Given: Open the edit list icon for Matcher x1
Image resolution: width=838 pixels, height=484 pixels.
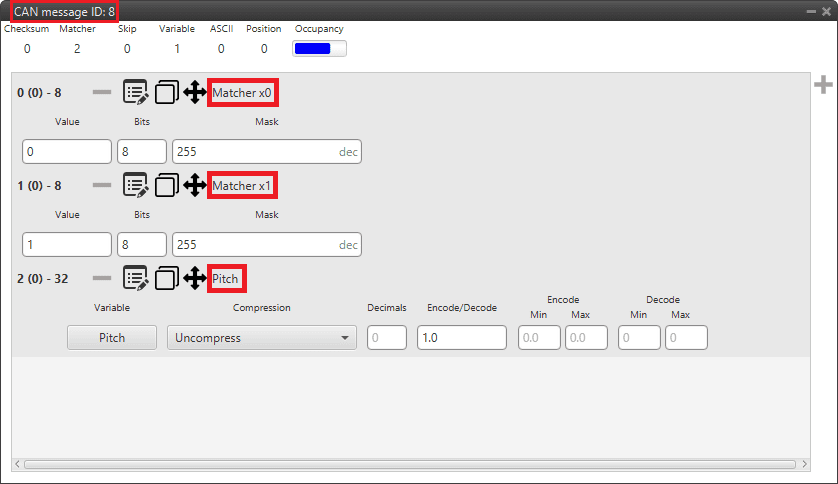Looking at the screenshot, I should 135,185.
